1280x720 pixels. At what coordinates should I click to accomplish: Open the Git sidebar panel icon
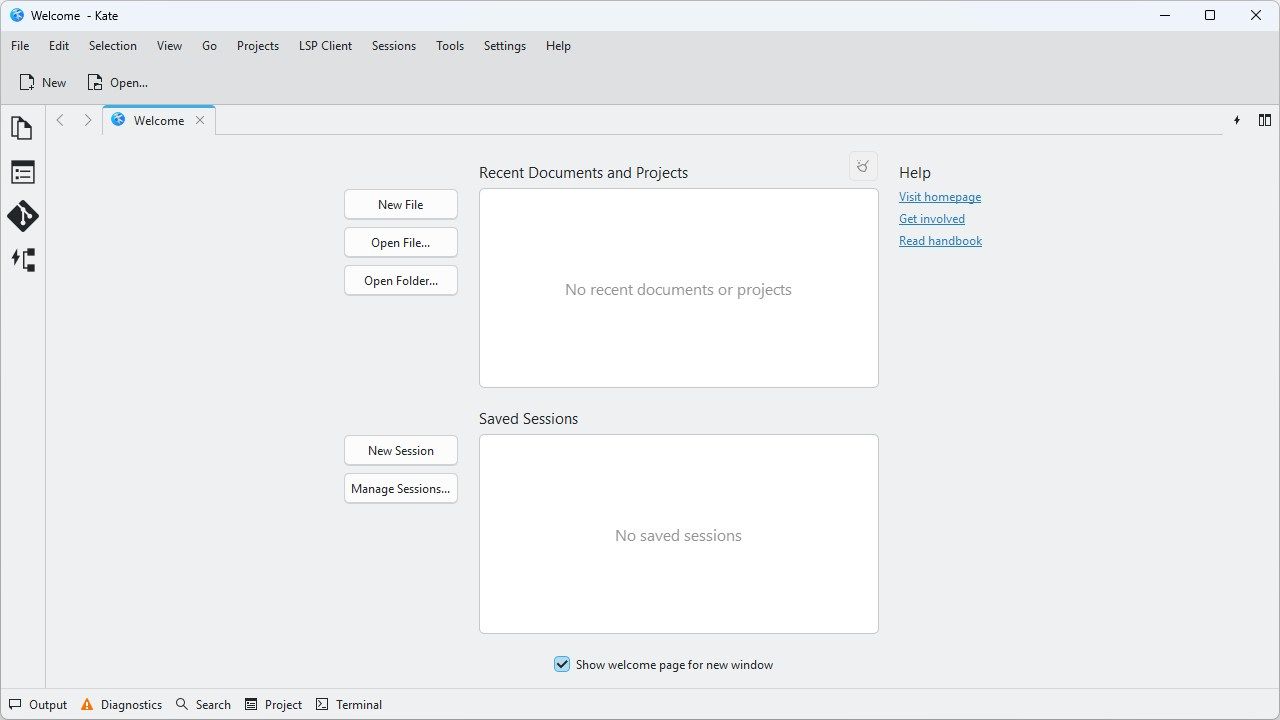(x=22, y=216)
